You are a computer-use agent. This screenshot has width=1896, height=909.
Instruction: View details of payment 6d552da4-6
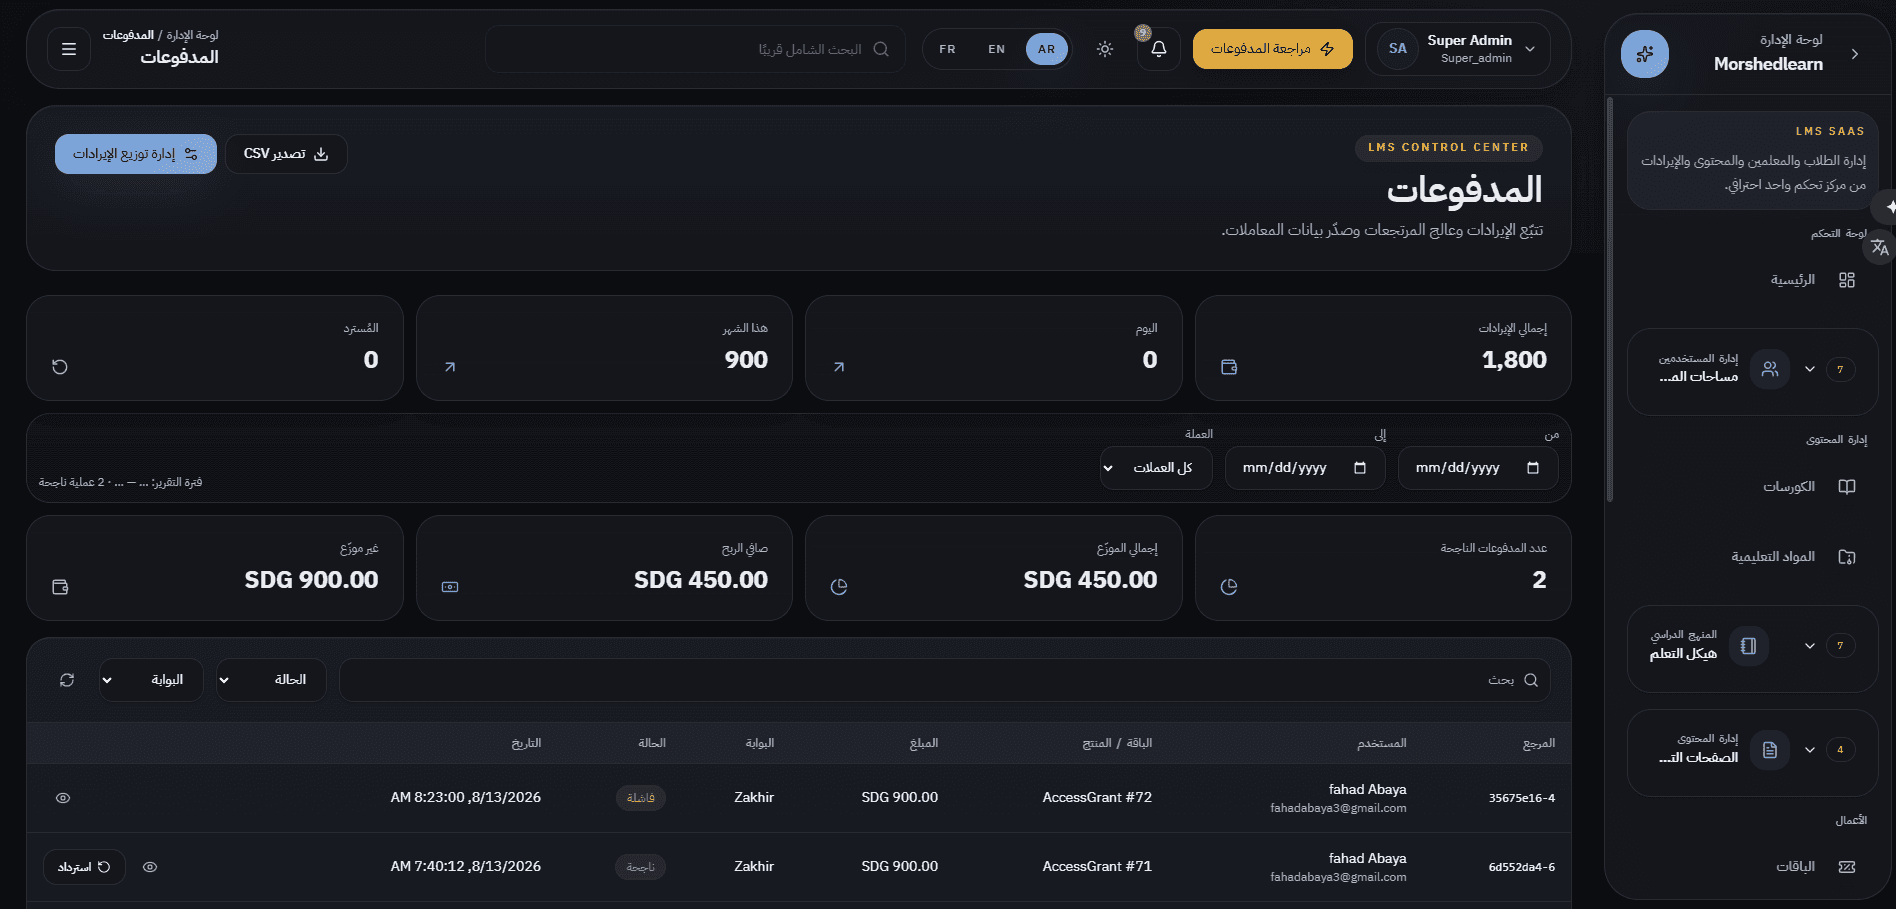150,867
